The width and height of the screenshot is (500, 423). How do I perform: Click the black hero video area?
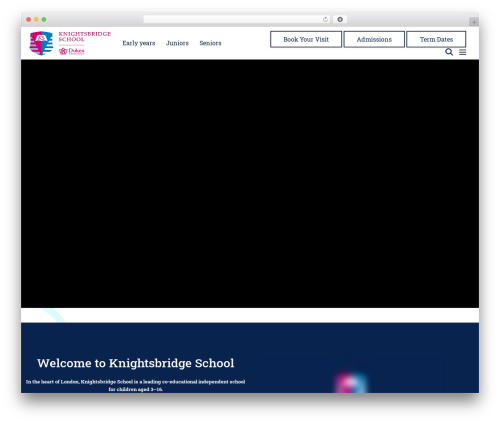coord(250,184)
